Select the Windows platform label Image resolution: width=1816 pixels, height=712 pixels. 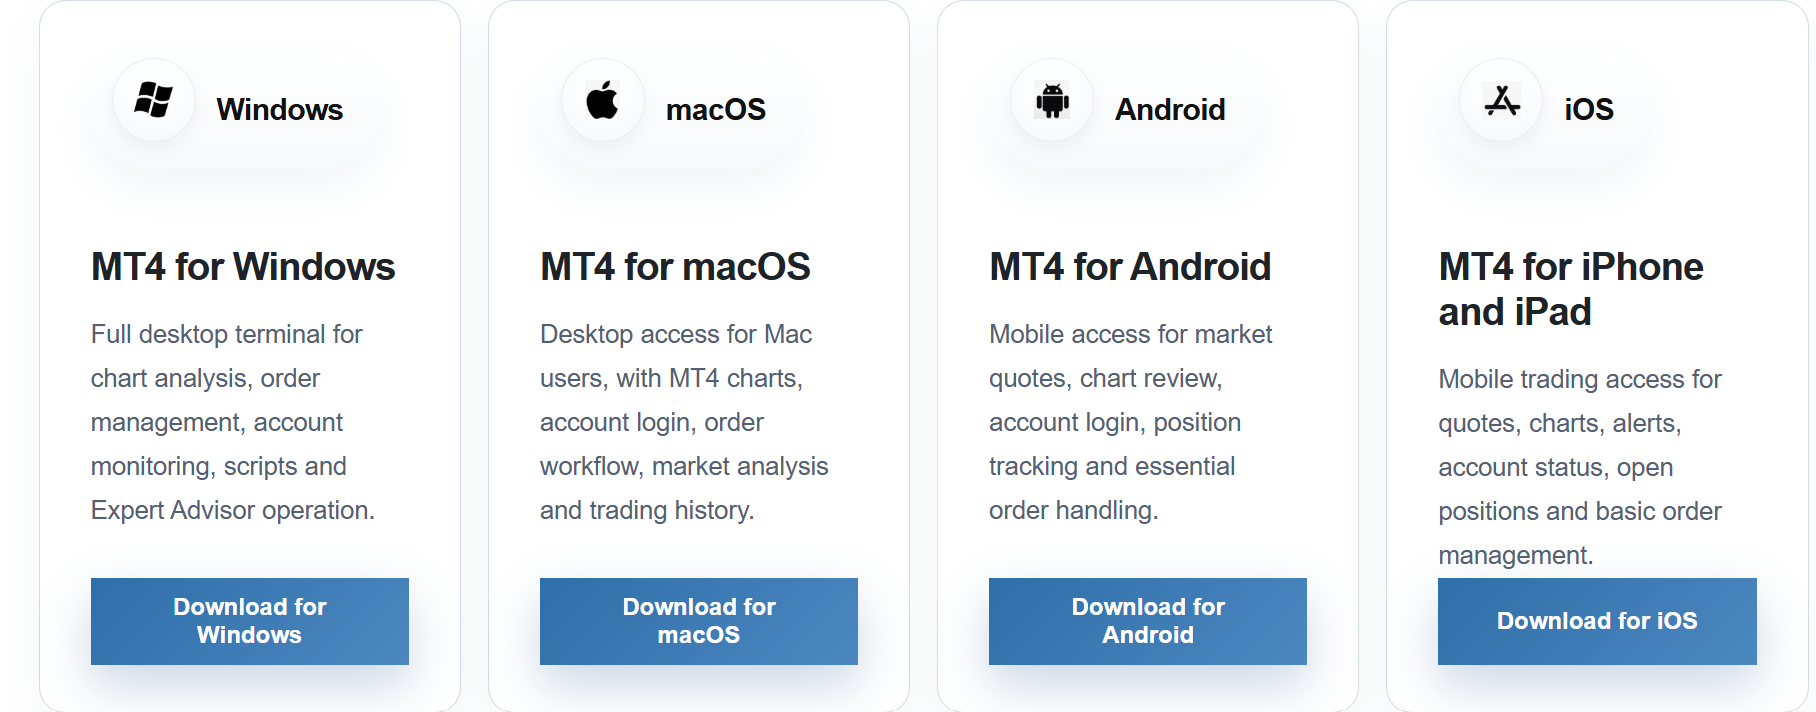pyautogui.click(x=280, y=109)
